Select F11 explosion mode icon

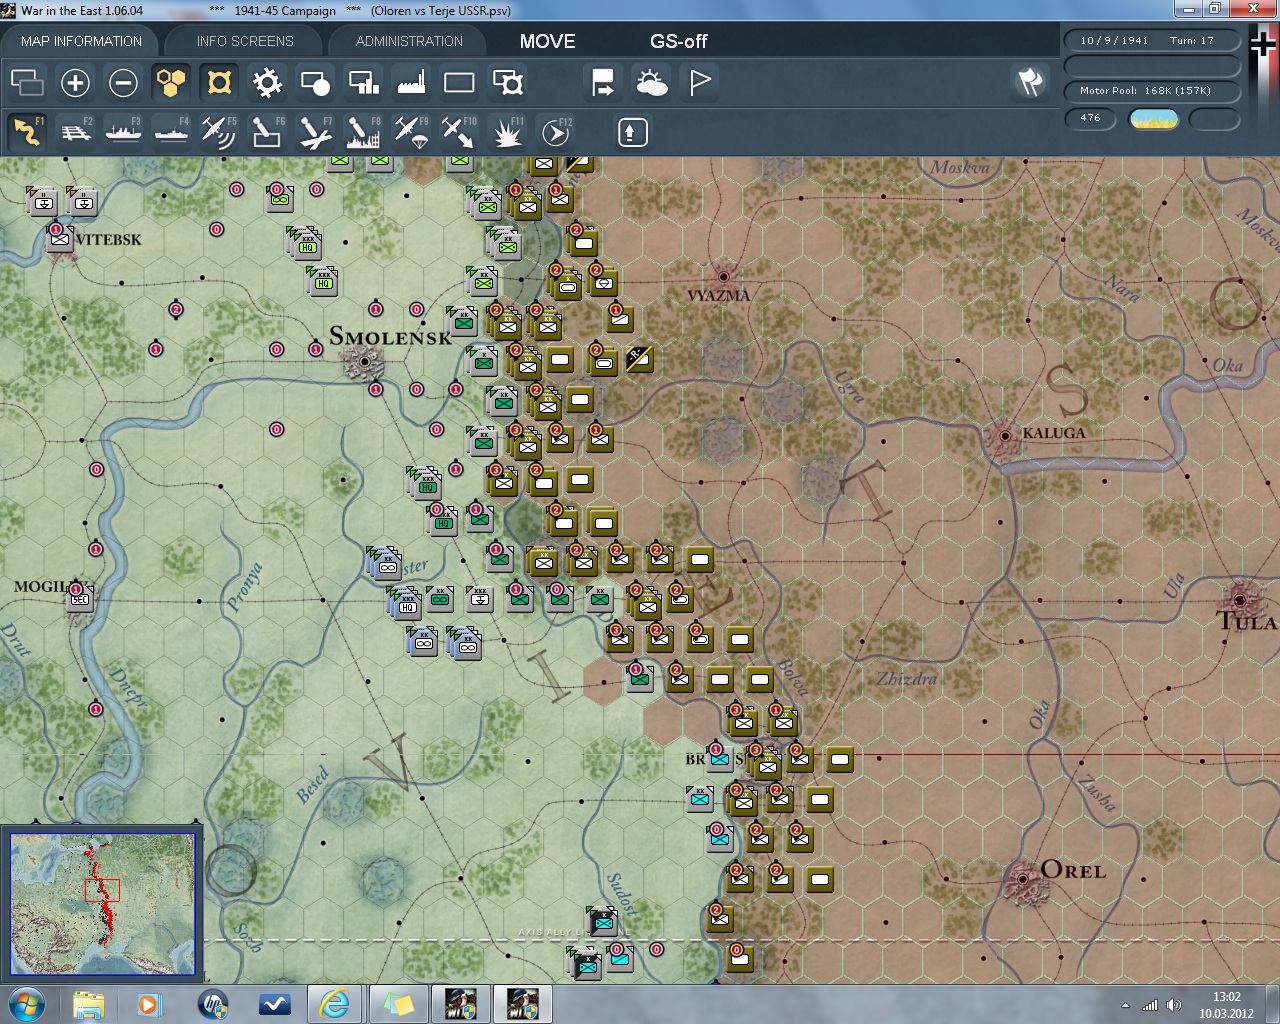pyautogui.click(x=507, y=132)
